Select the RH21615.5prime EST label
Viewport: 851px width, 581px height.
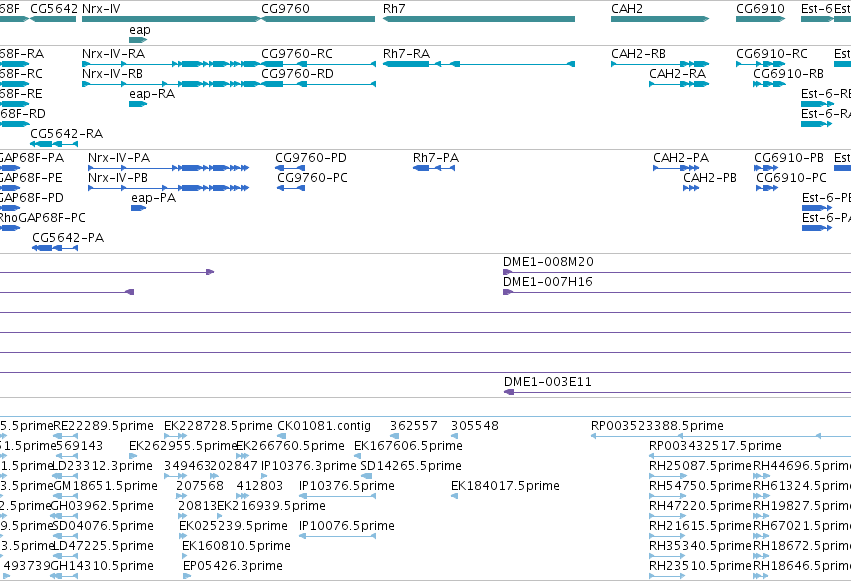coord(700,526)
